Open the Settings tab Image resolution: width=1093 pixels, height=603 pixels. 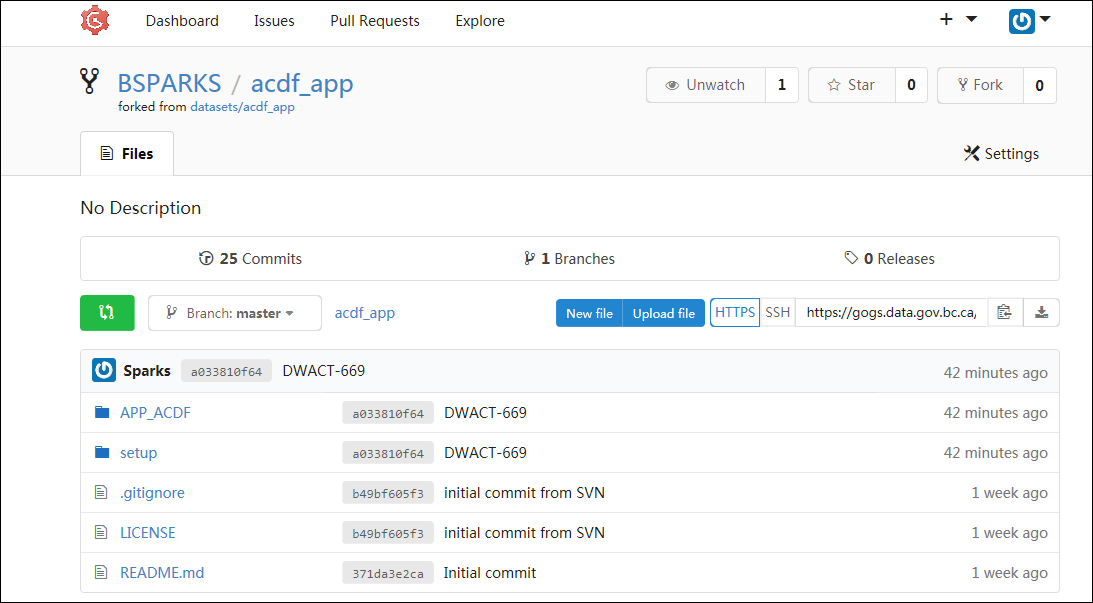[1001, 153]
